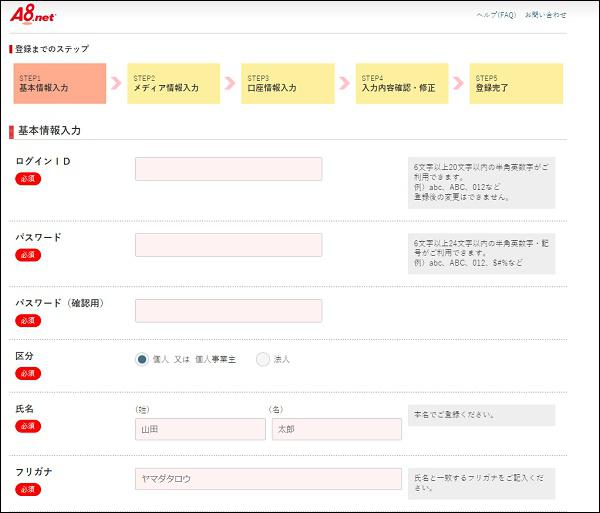The width and height of the screenshot is (600, 513).
Task: Click the 区分 field label
Action: [x=24, y=356]
